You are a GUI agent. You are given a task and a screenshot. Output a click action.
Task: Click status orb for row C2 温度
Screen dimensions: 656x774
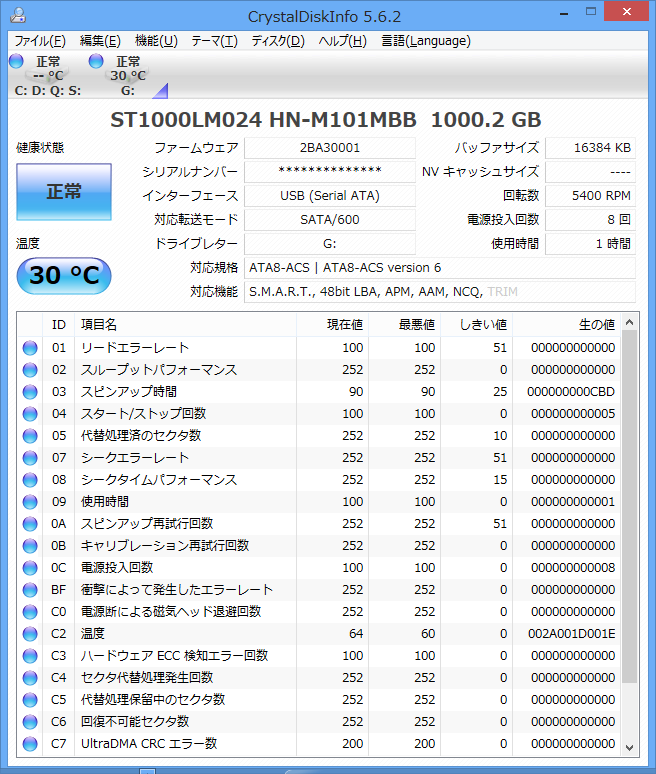[x=30, y=633]
